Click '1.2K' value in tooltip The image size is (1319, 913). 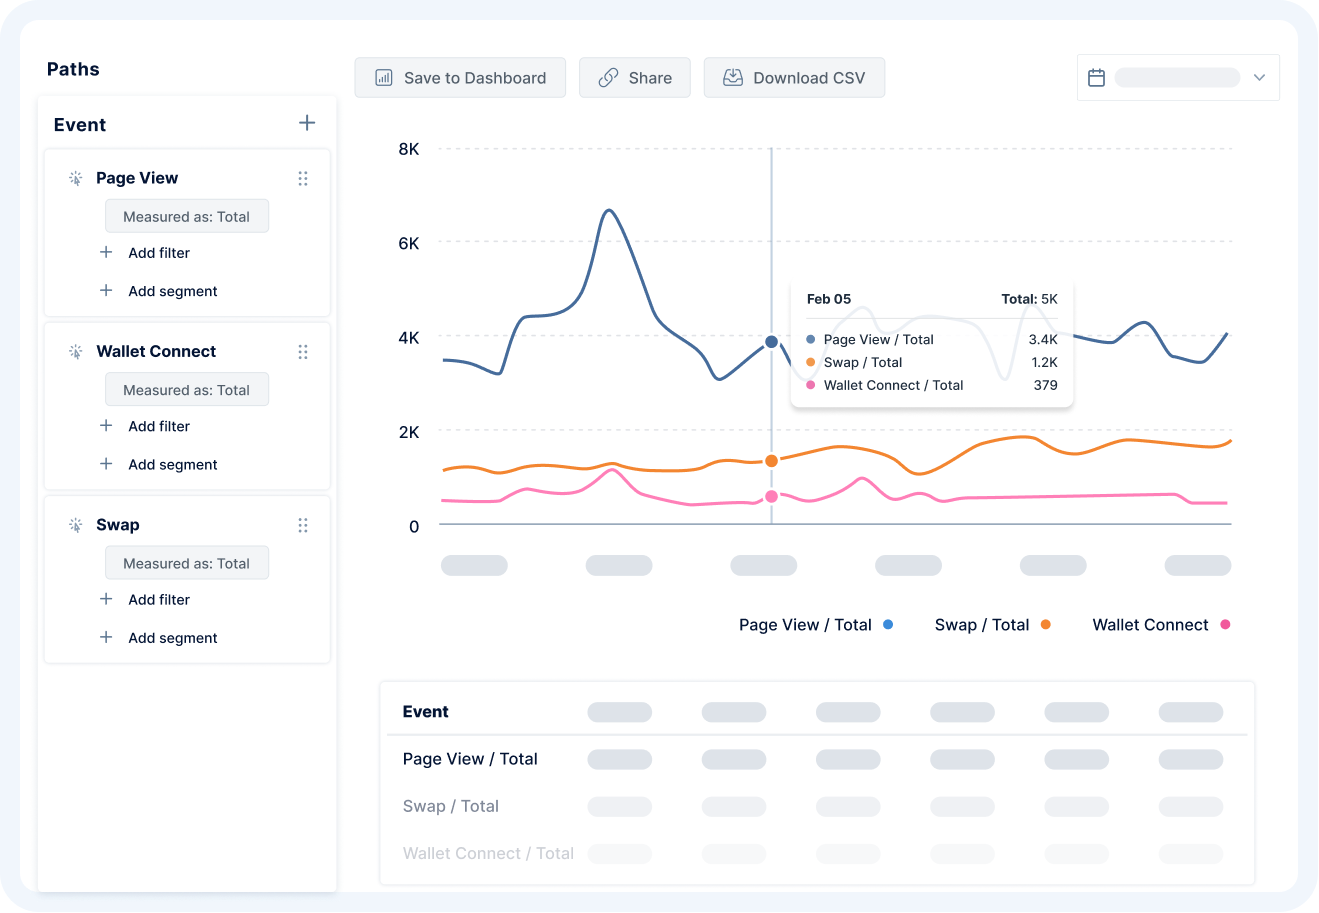pyautogui.click(x=1044, y=363)
